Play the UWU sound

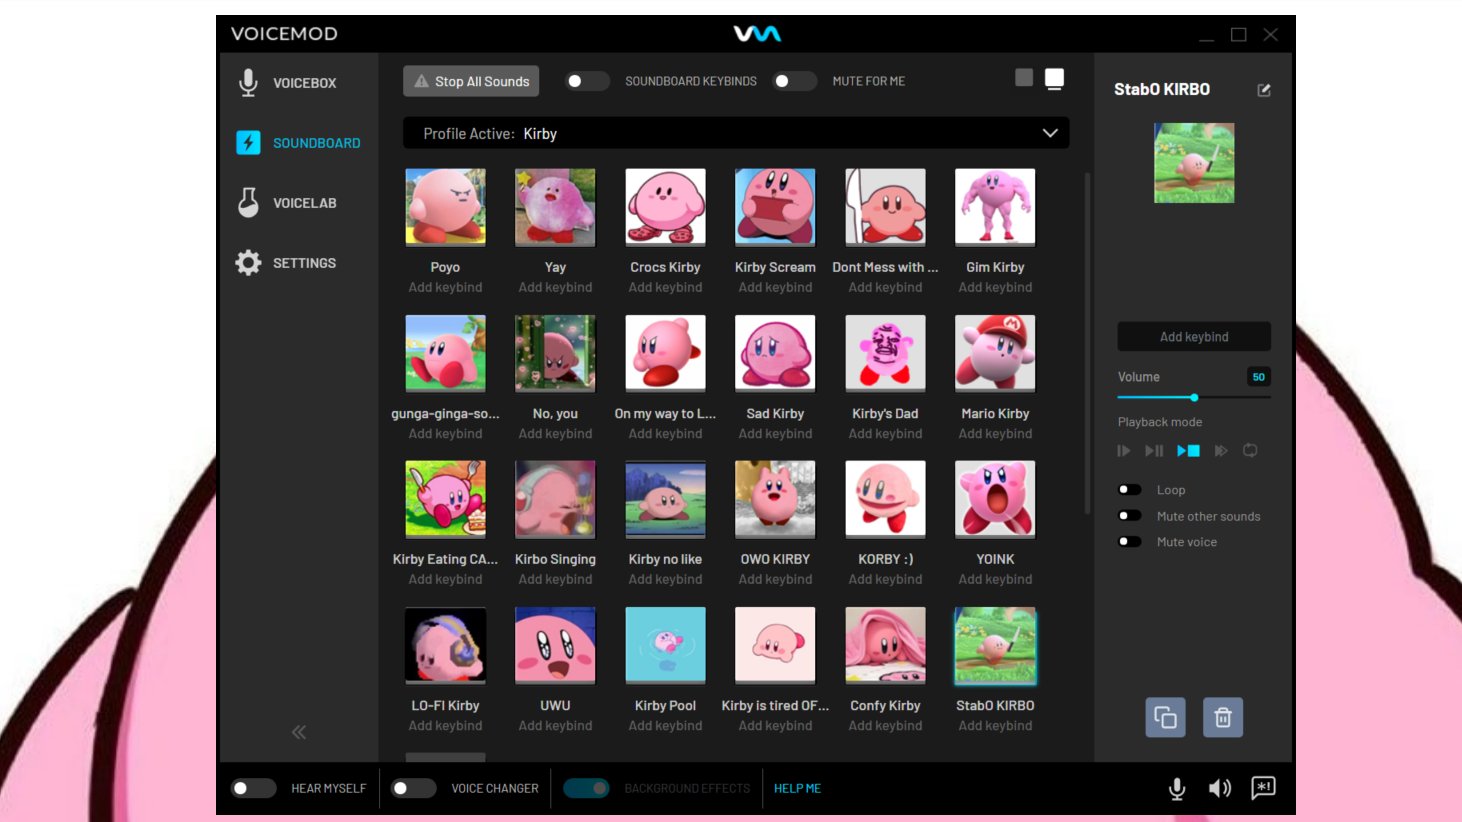(x=555, y=645)
